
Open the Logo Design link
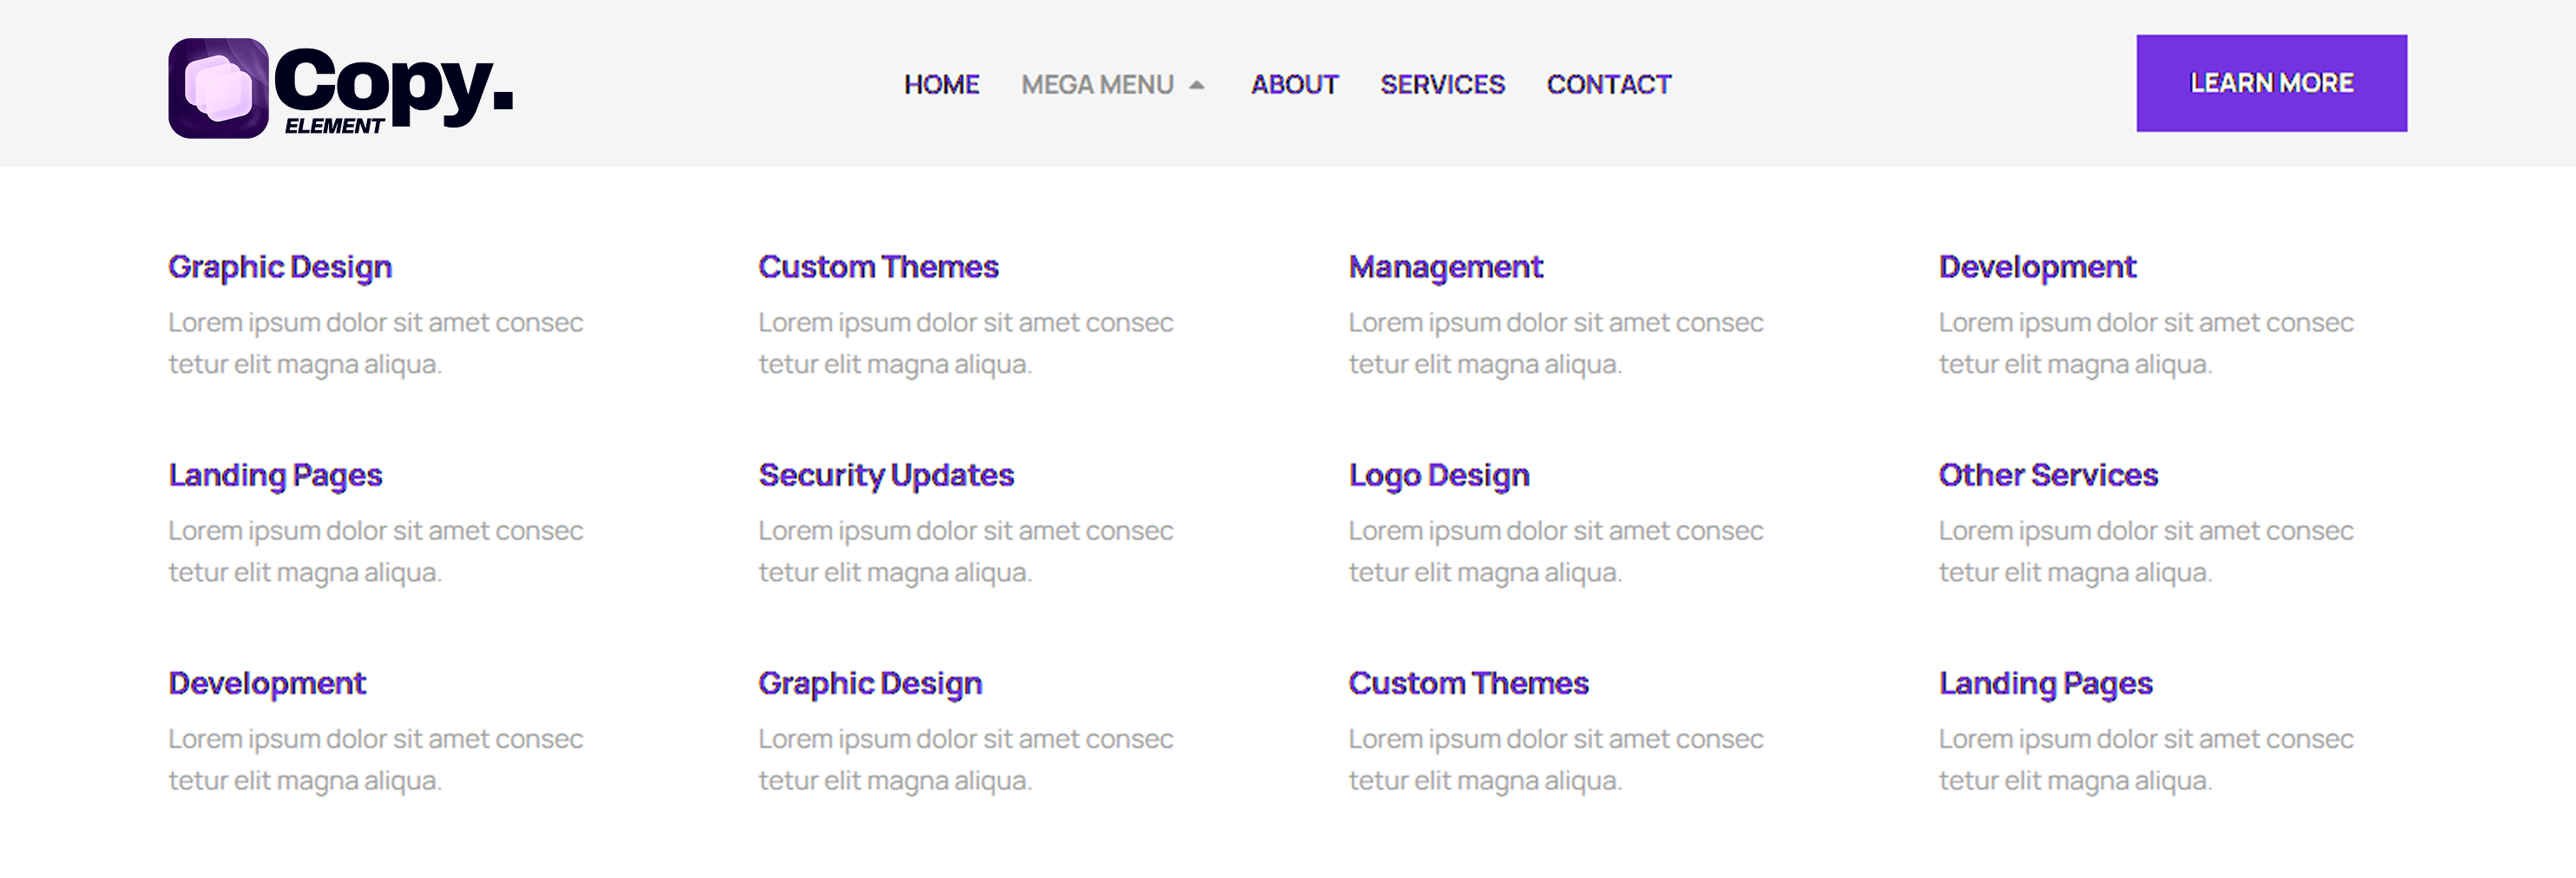tap(1438, 475)
